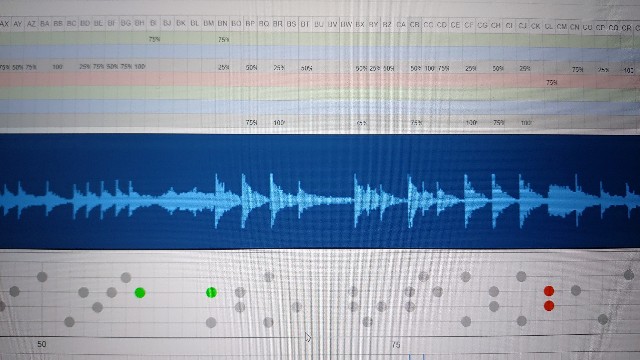The height and width of the screenshot is (360, 640).
Task: Click the timeline marker labeled 75
Action: point(396,345)
